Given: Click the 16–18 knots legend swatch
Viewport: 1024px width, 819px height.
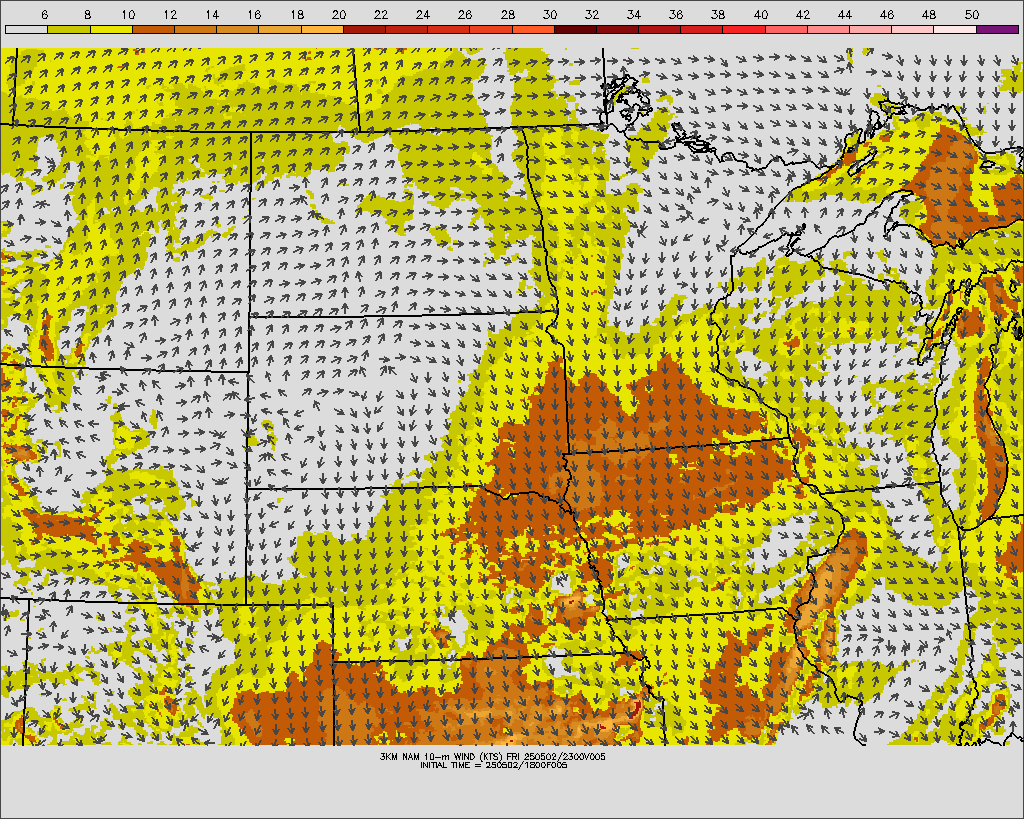Looking at the screenshot, I should click(x=280, y=29).
